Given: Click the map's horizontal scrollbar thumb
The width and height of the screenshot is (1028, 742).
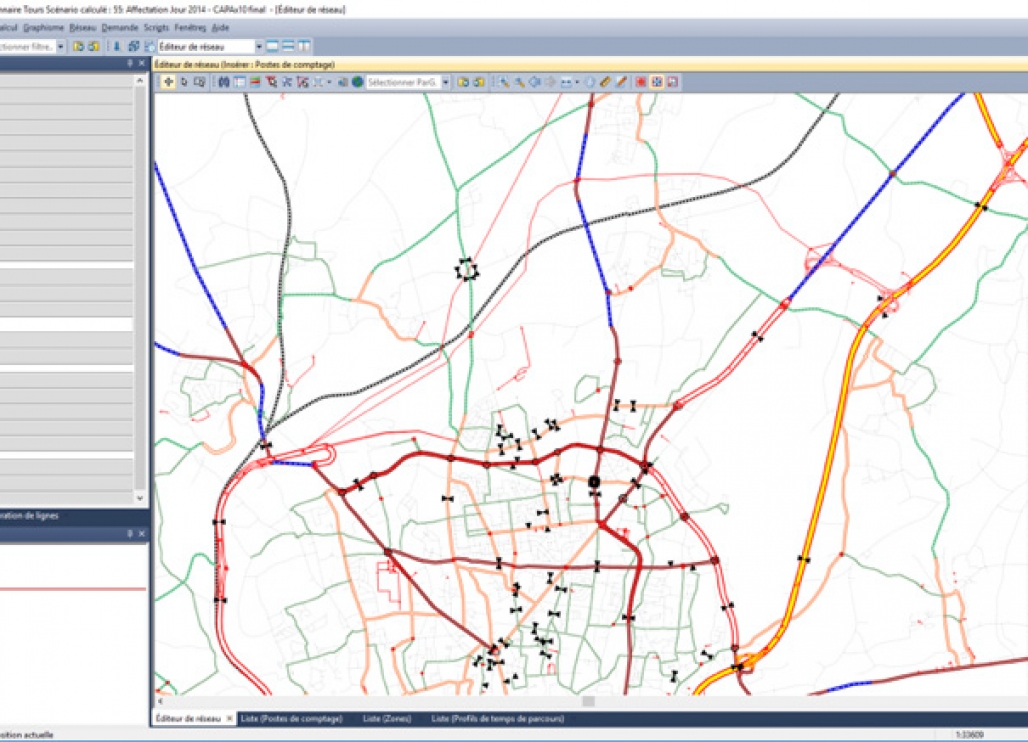Looking at the screenshot, I should 588,702.
